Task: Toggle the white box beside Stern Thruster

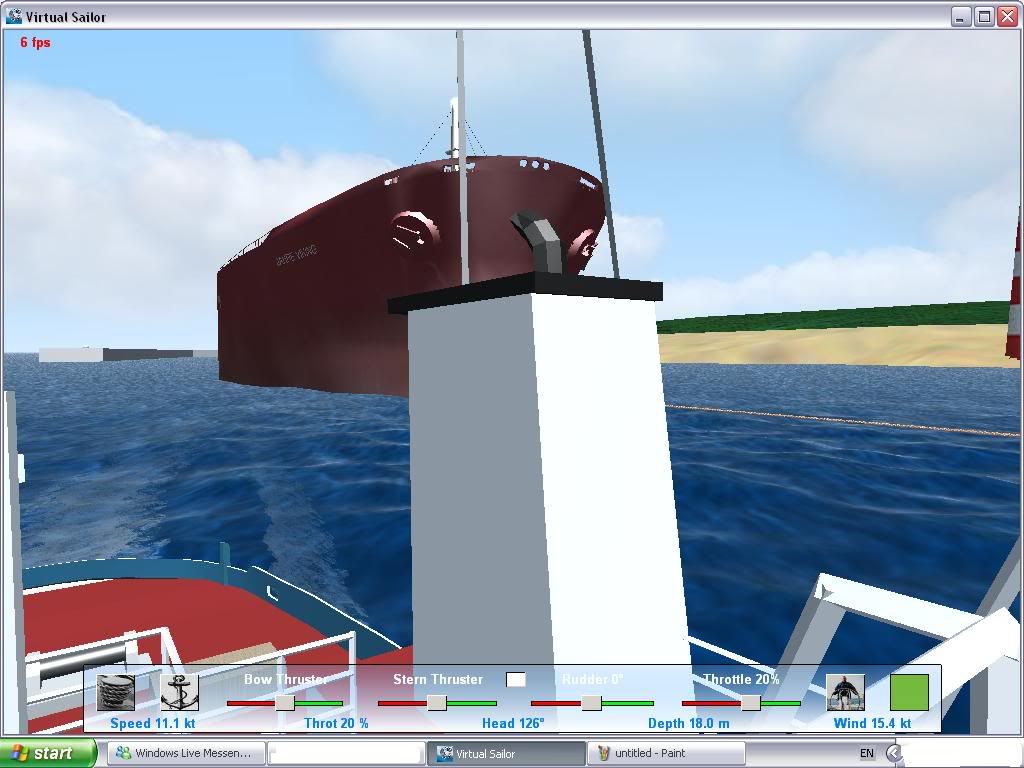Action: 516,680
